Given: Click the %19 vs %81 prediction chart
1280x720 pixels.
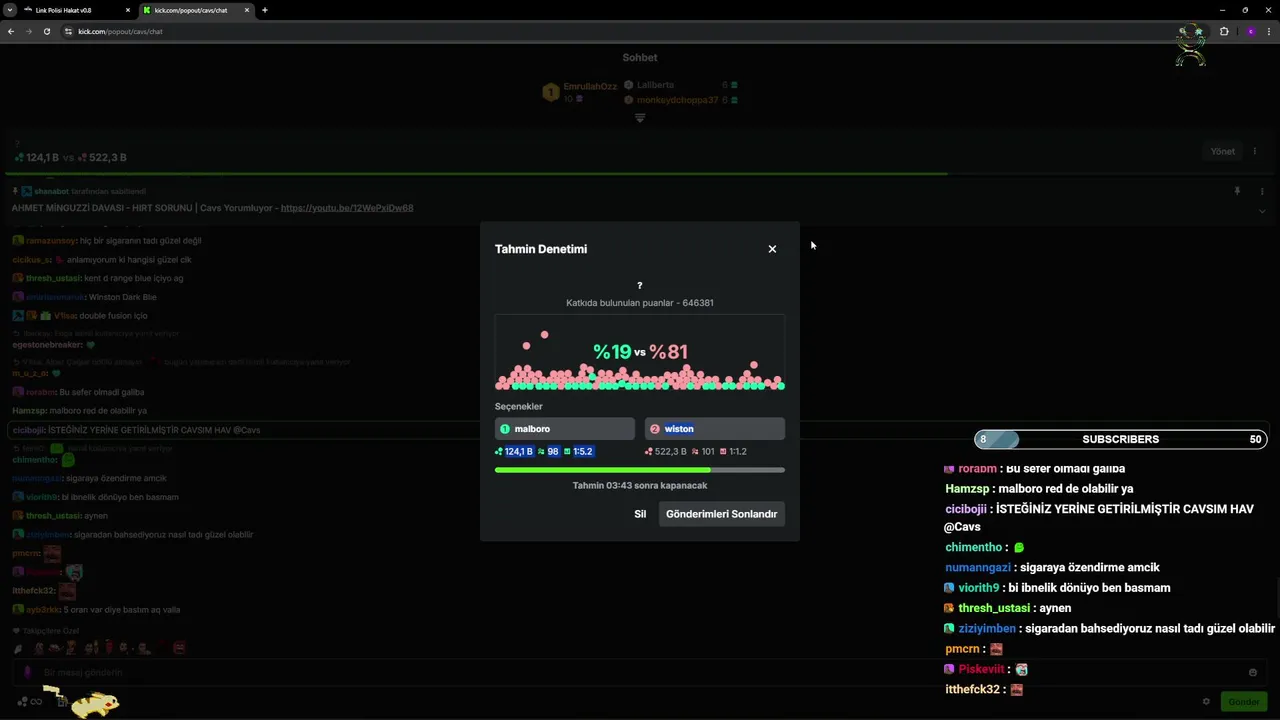Looking at the screenshot, I should (x=640, y=353).
